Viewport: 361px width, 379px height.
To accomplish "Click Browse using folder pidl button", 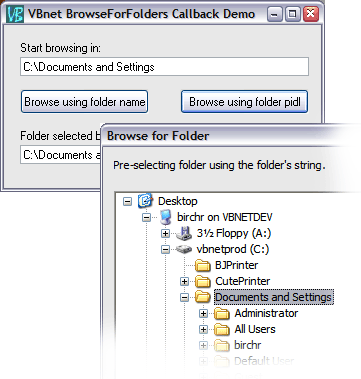I will [244, 102].
